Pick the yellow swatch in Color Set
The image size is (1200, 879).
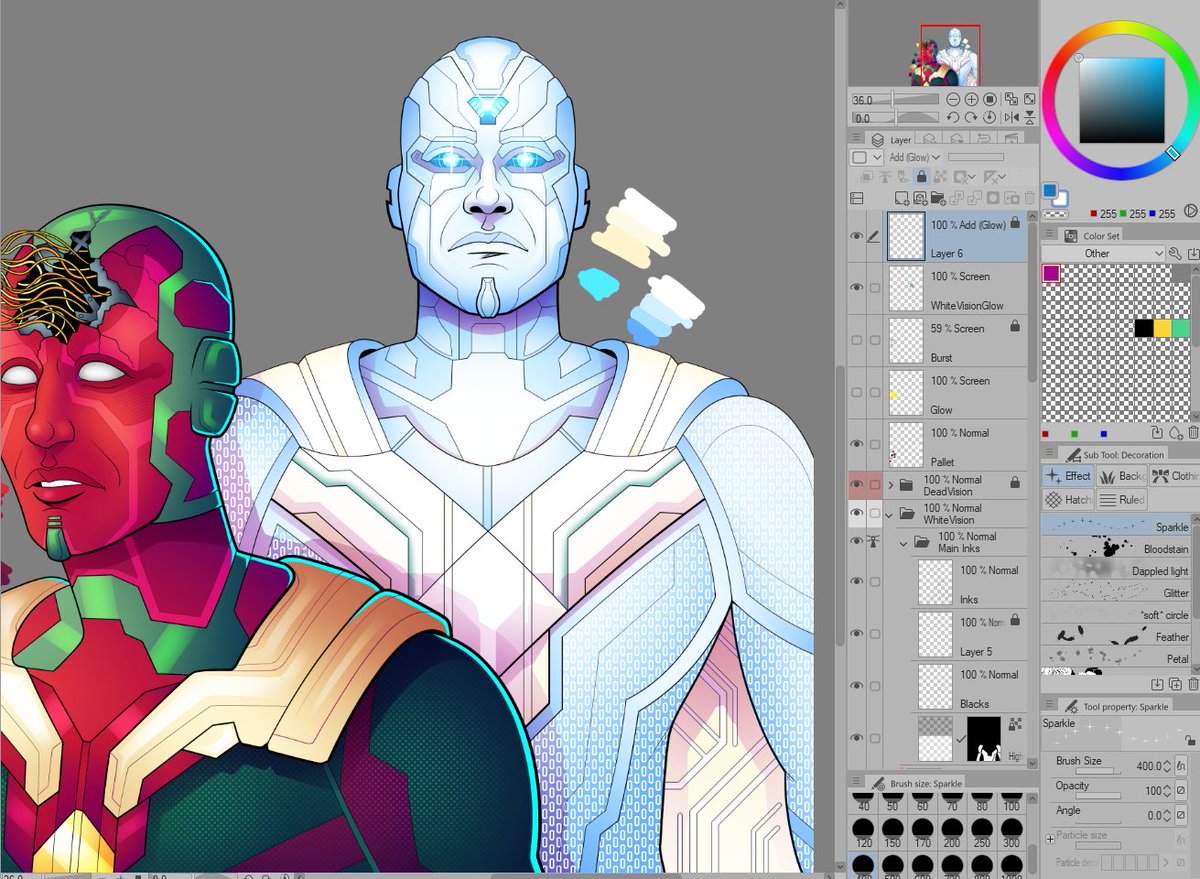(x=1162, y=328)
